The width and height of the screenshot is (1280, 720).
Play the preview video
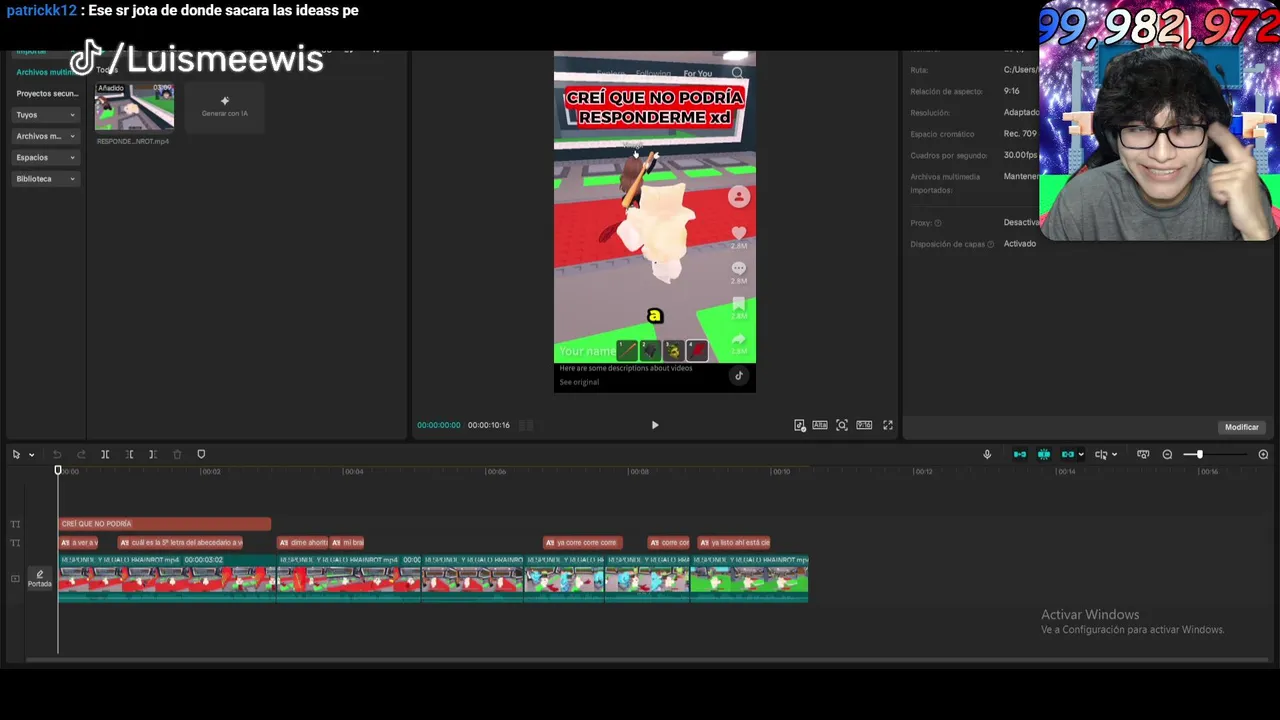coord(655,425)
